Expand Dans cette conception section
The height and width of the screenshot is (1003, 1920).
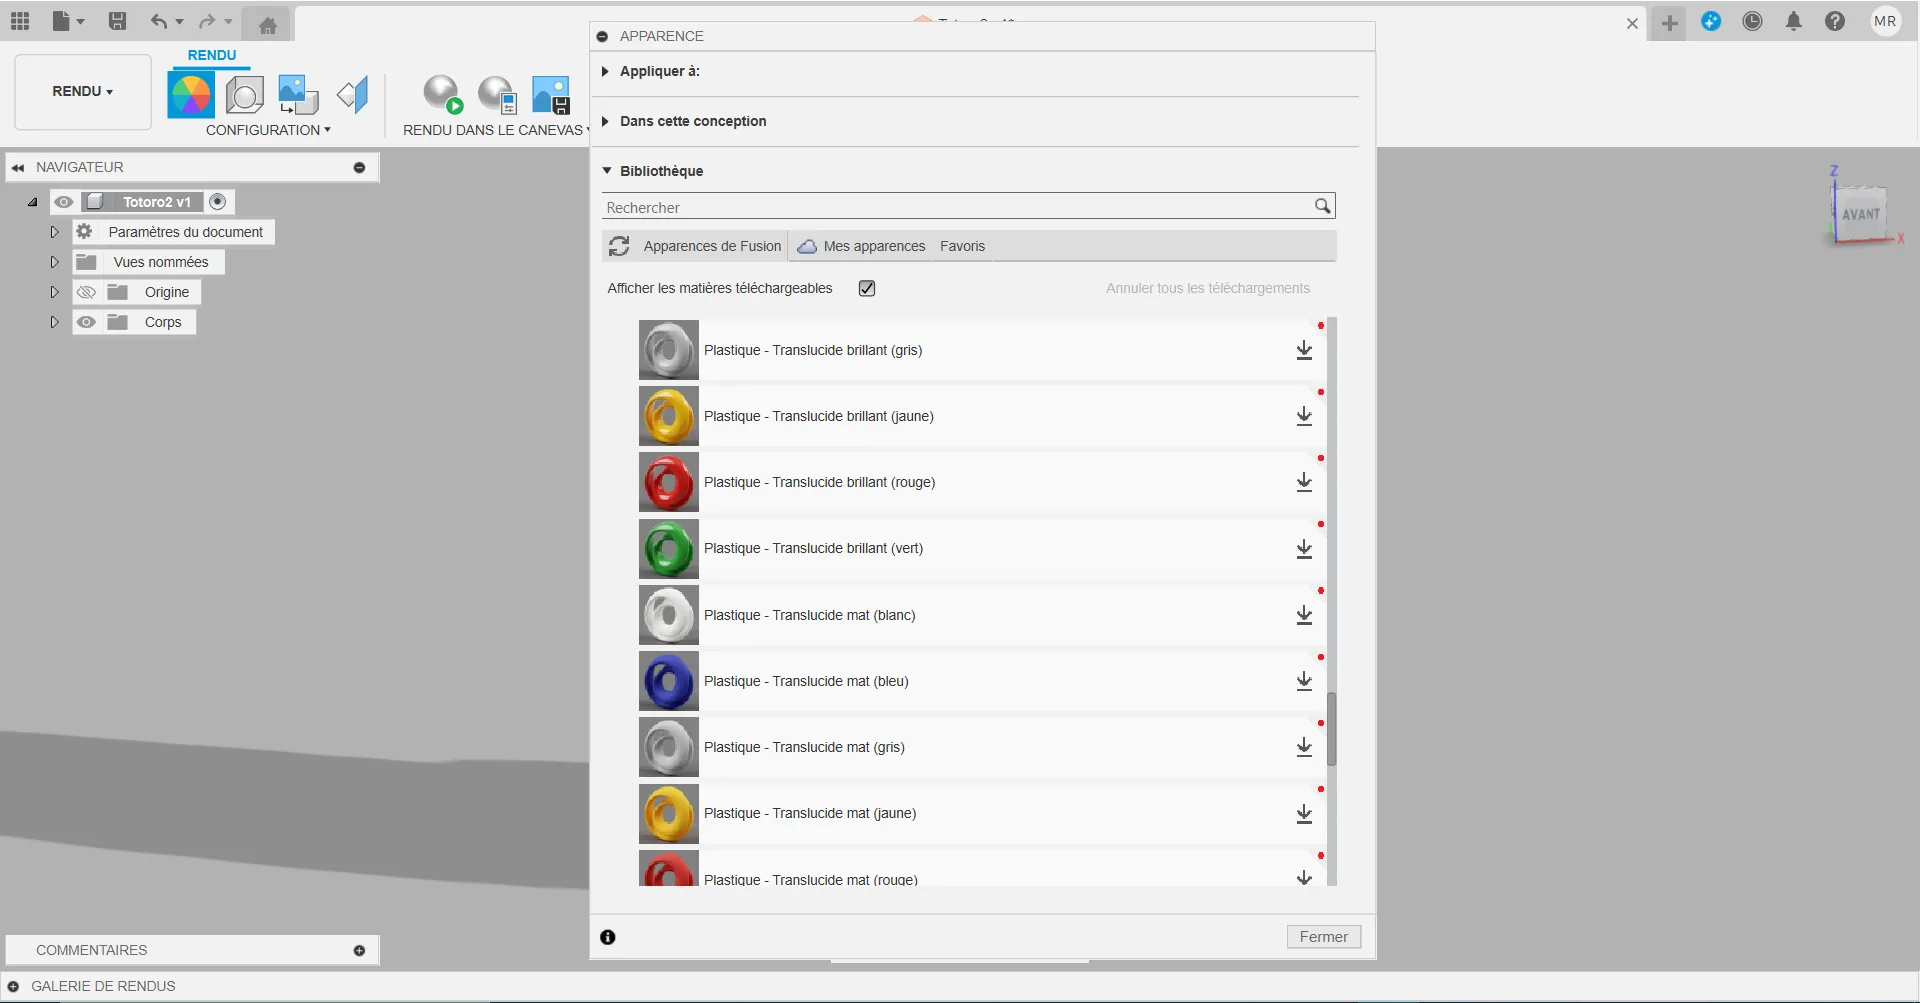(605, 121)
